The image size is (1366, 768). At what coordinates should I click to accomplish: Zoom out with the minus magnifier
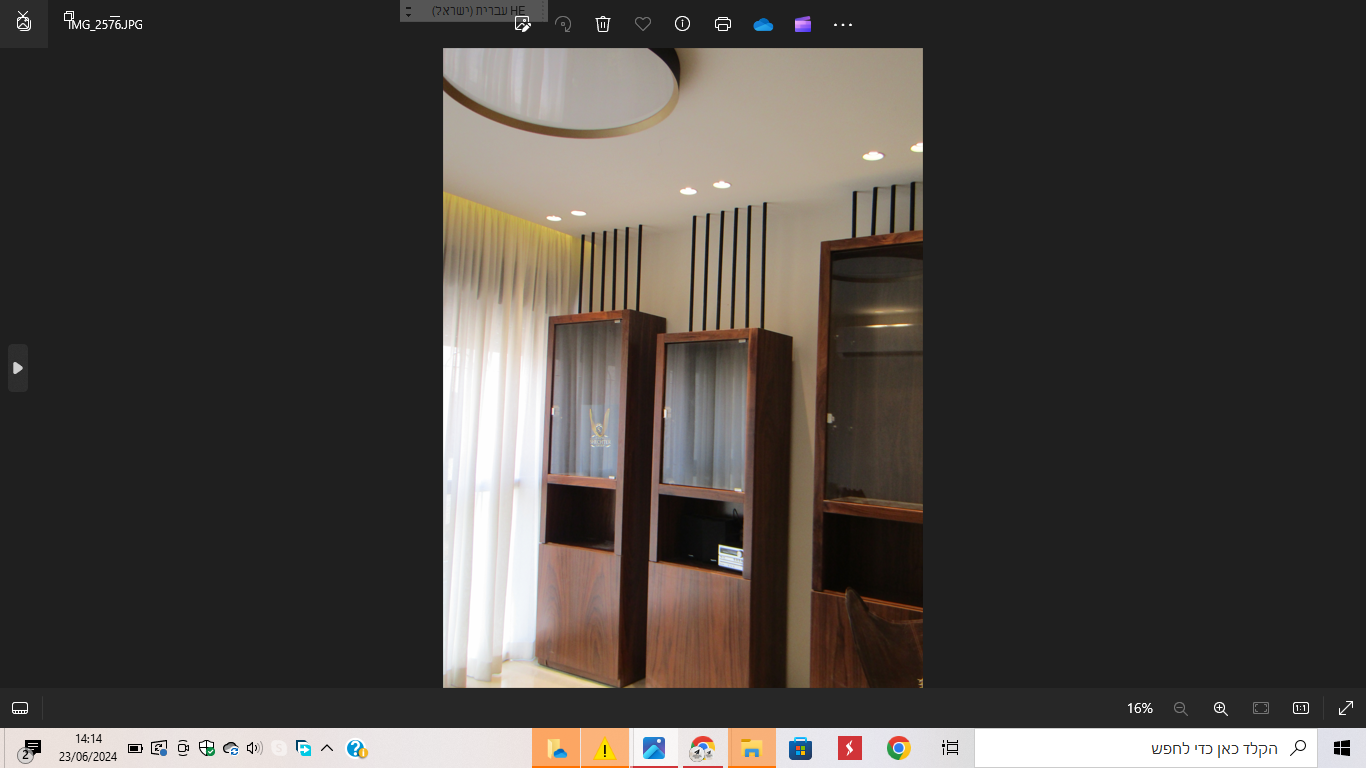1181,708
